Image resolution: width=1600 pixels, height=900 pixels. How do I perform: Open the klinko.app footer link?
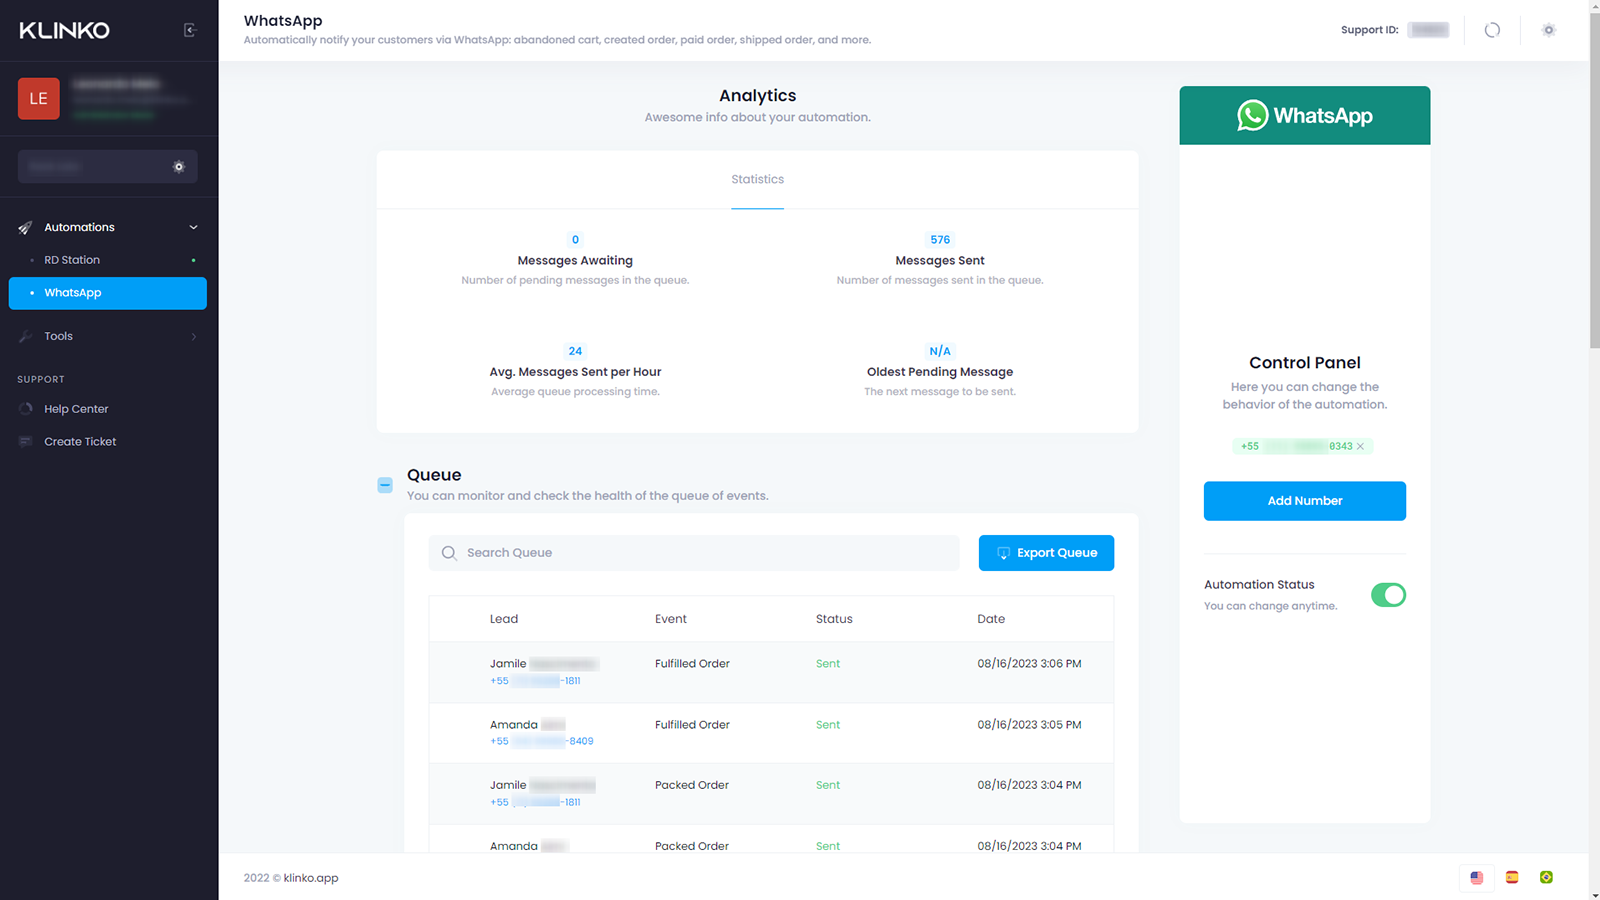[311, 878]
